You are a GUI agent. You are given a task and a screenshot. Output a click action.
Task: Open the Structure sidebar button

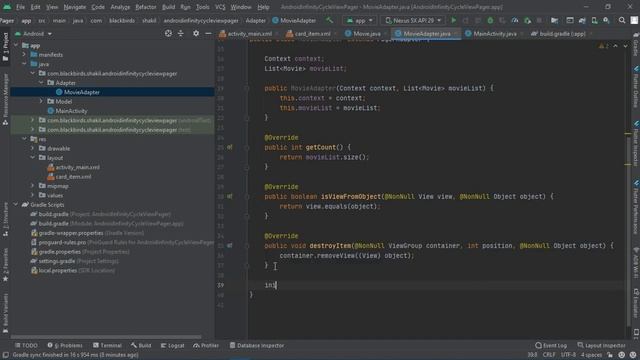(x=5, y=220)
